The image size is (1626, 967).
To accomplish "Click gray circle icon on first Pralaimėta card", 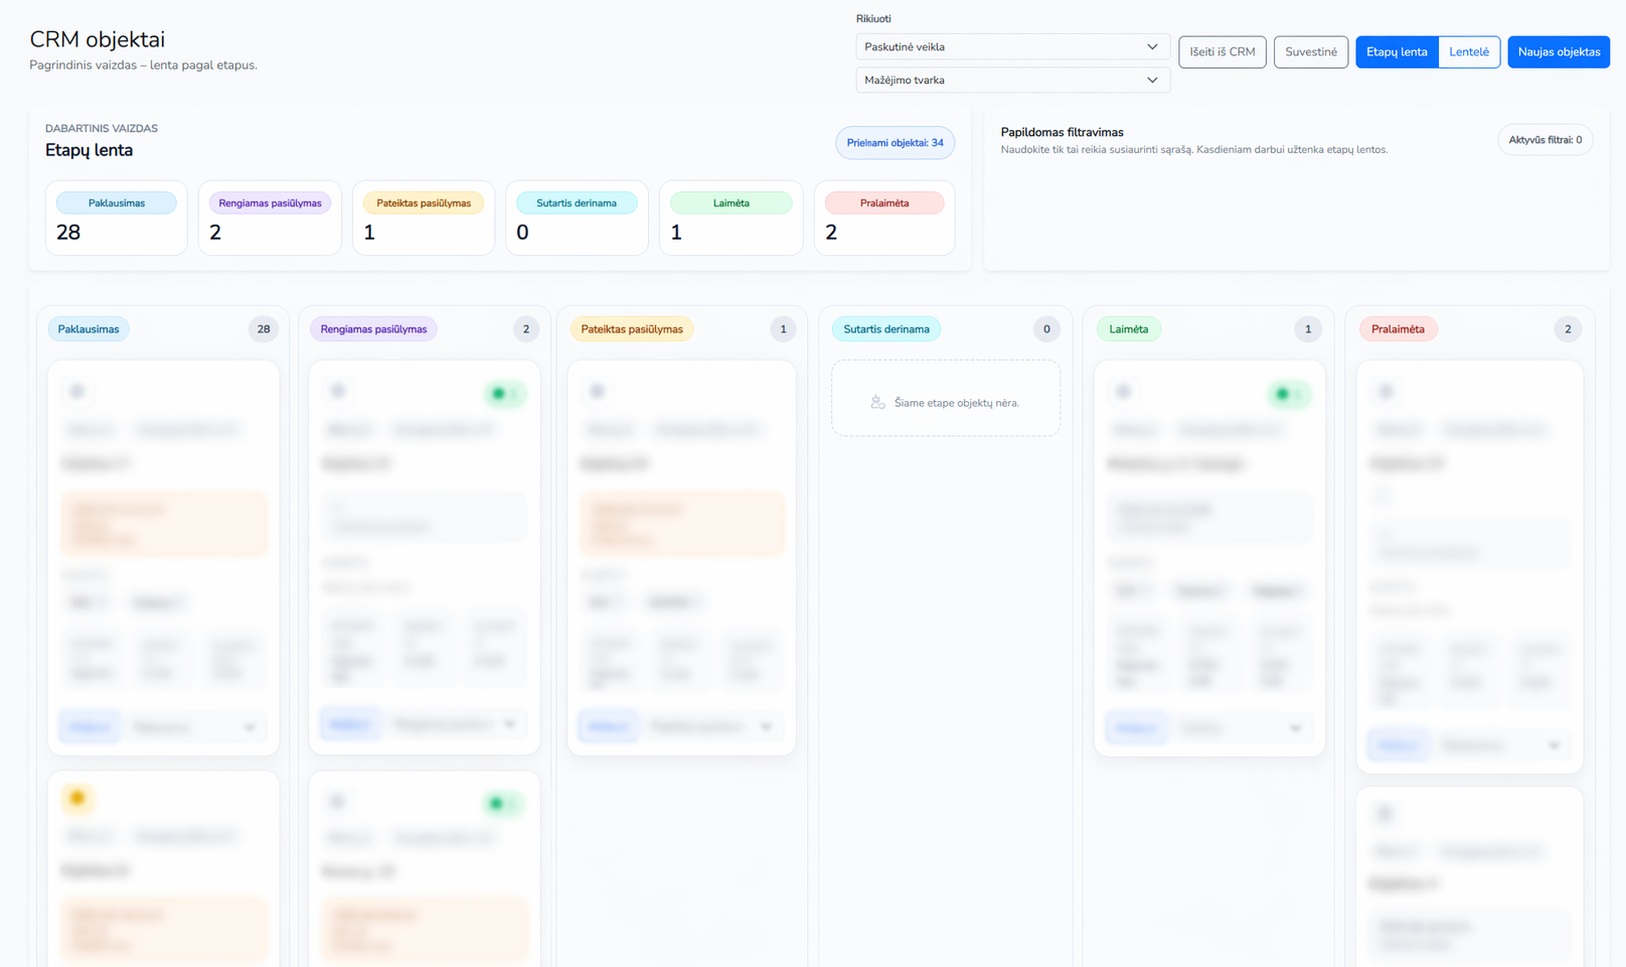I will tap(1385, 392).
